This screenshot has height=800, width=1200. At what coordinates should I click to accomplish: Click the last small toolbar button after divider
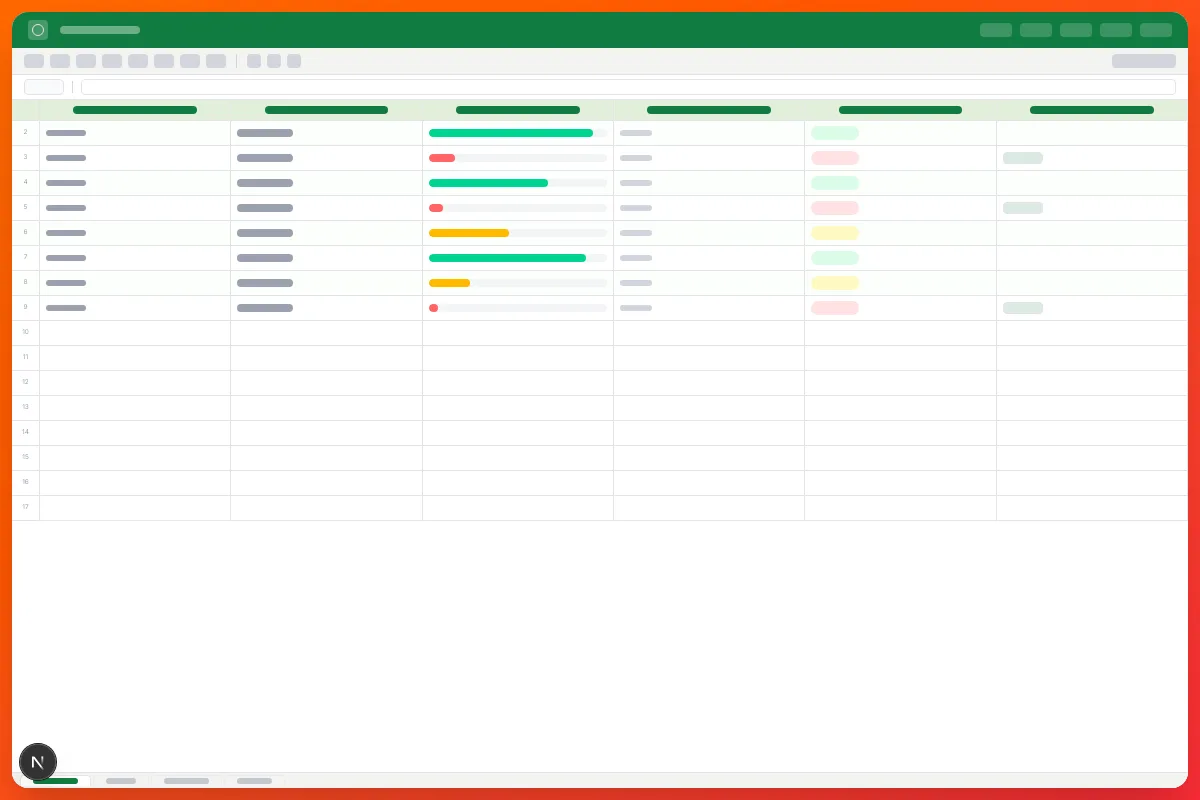[294, 61]
